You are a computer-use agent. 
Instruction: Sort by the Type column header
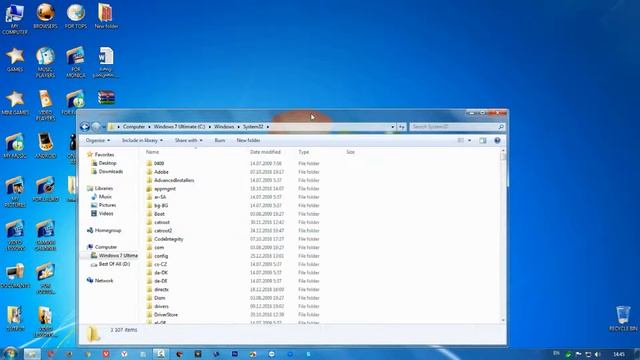pos(304,152)
